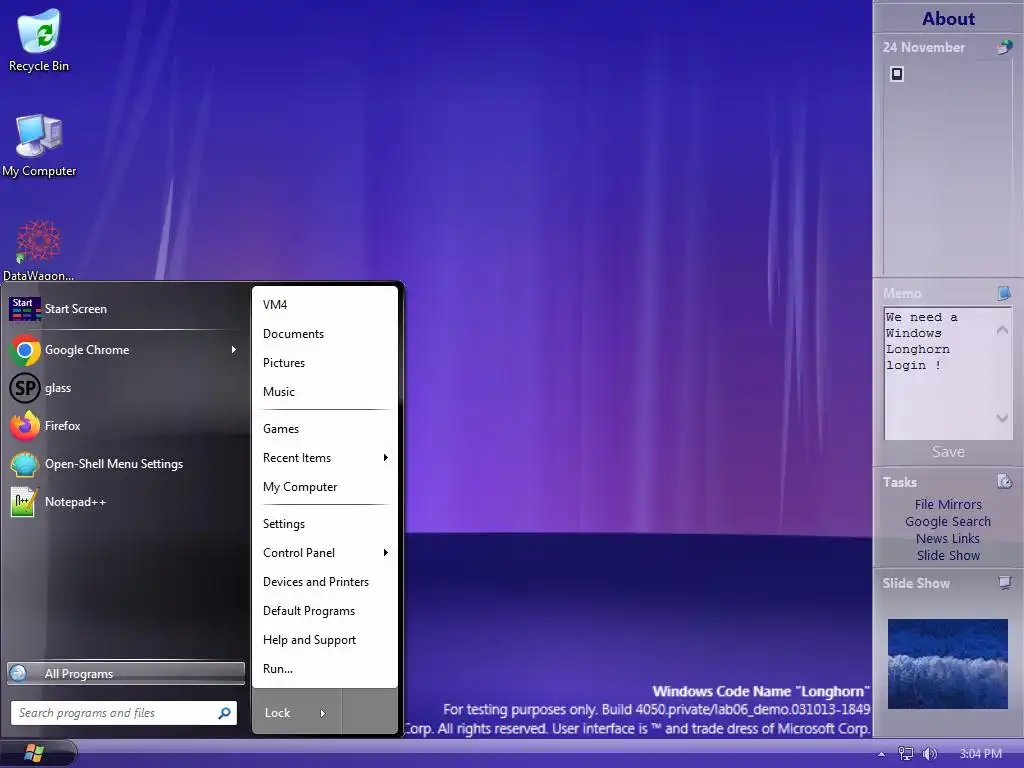Open Settings from start menu
Viewport: 1024px width, 768px height.
(x=325, y=524)
